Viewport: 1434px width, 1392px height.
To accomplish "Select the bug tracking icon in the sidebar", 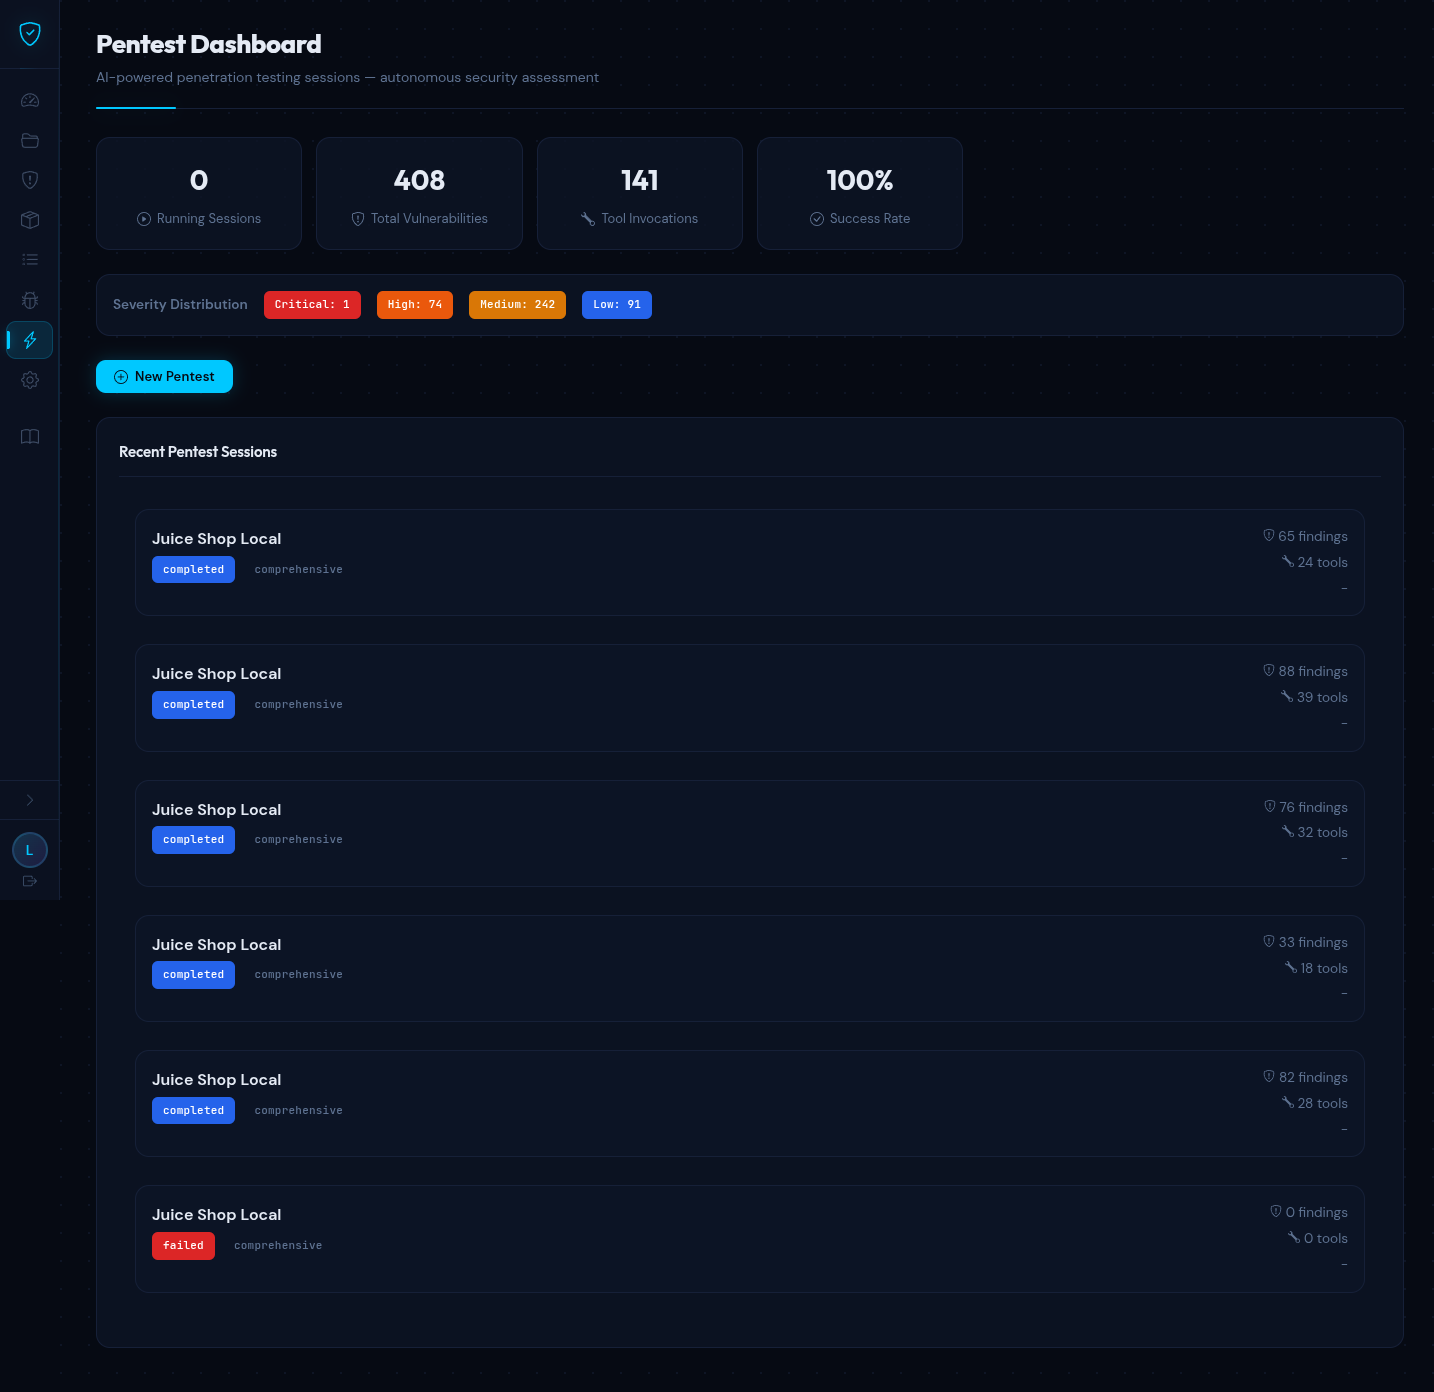I will click(30, 300).
